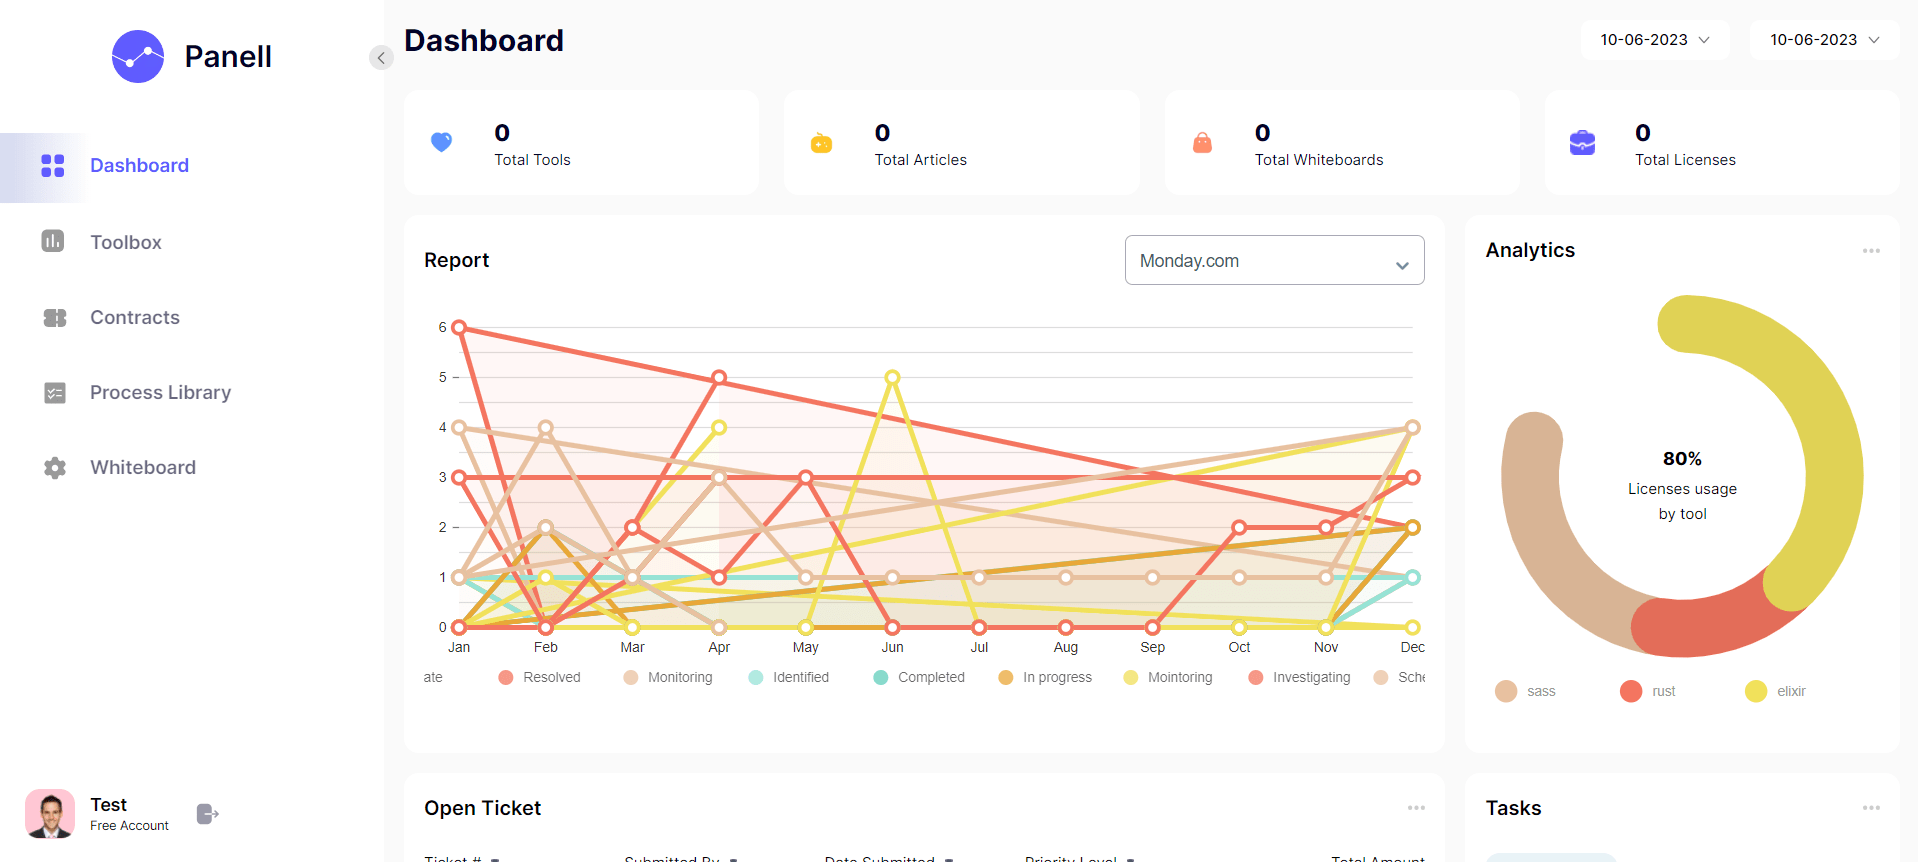This screenshot has width=1918, height=862.
Task: Click the Total Tools card label
Action: (x=532, y=160)
